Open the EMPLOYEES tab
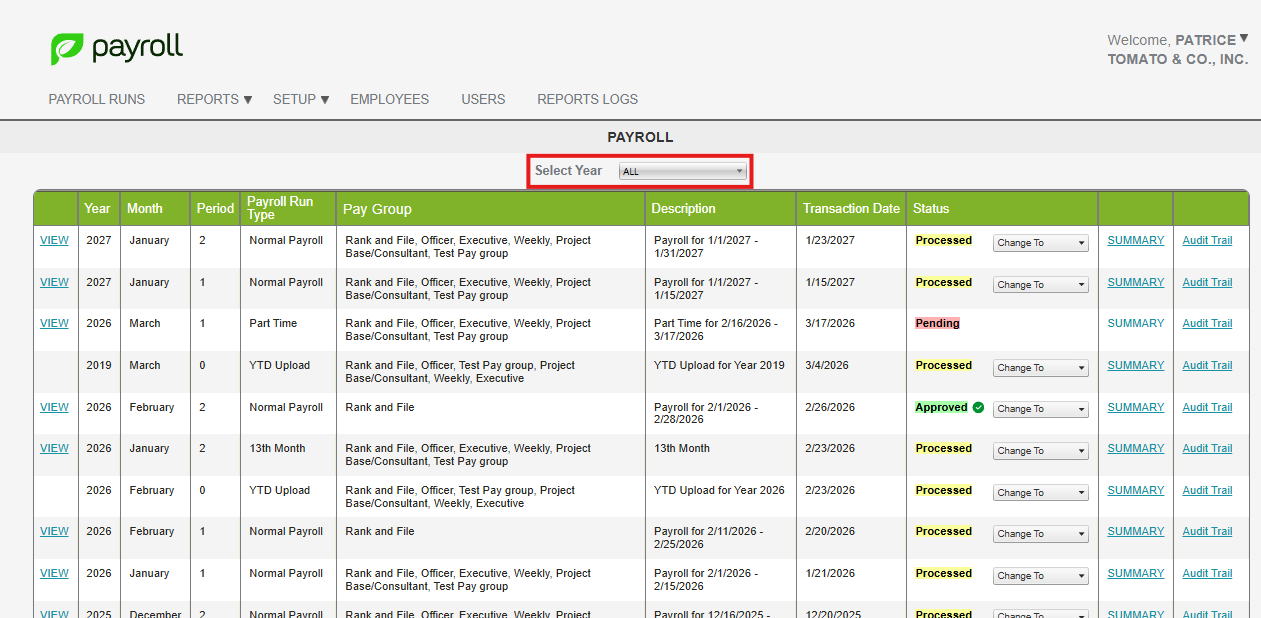This screenshot has width=1261, height=618. point(389,99)
